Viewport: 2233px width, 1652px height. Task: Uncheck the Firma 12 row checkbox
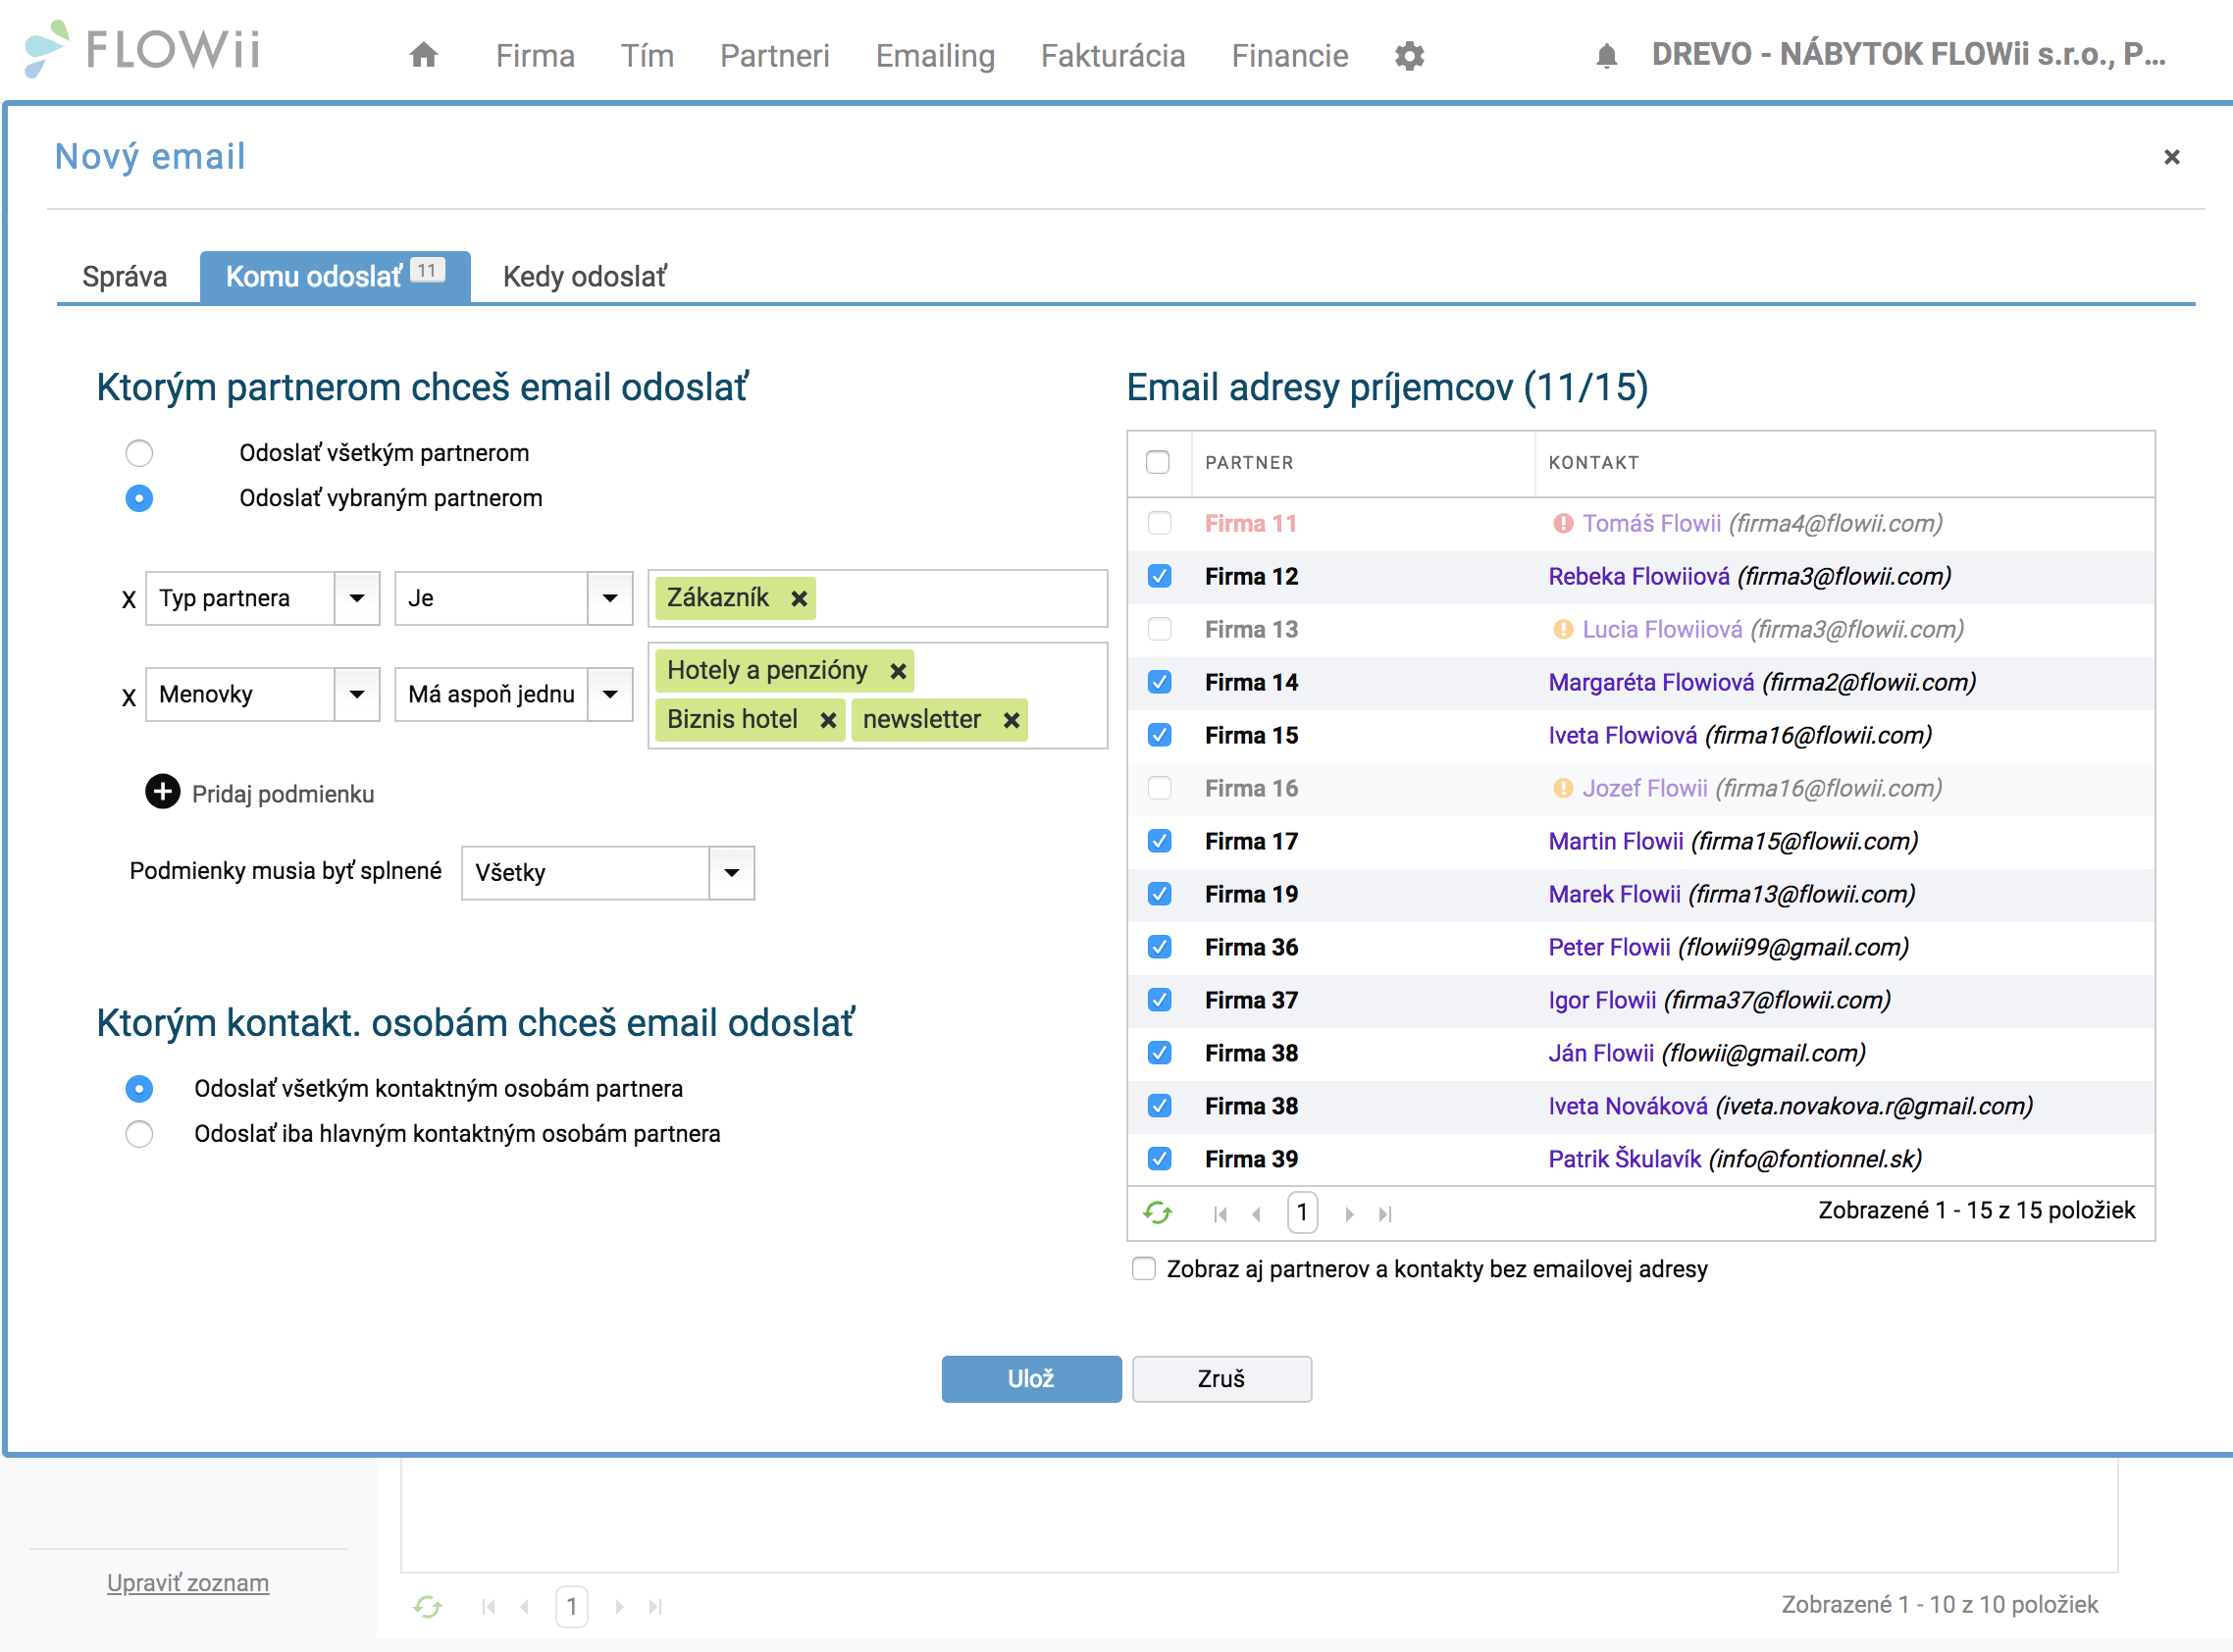(x=1160, y=576)
